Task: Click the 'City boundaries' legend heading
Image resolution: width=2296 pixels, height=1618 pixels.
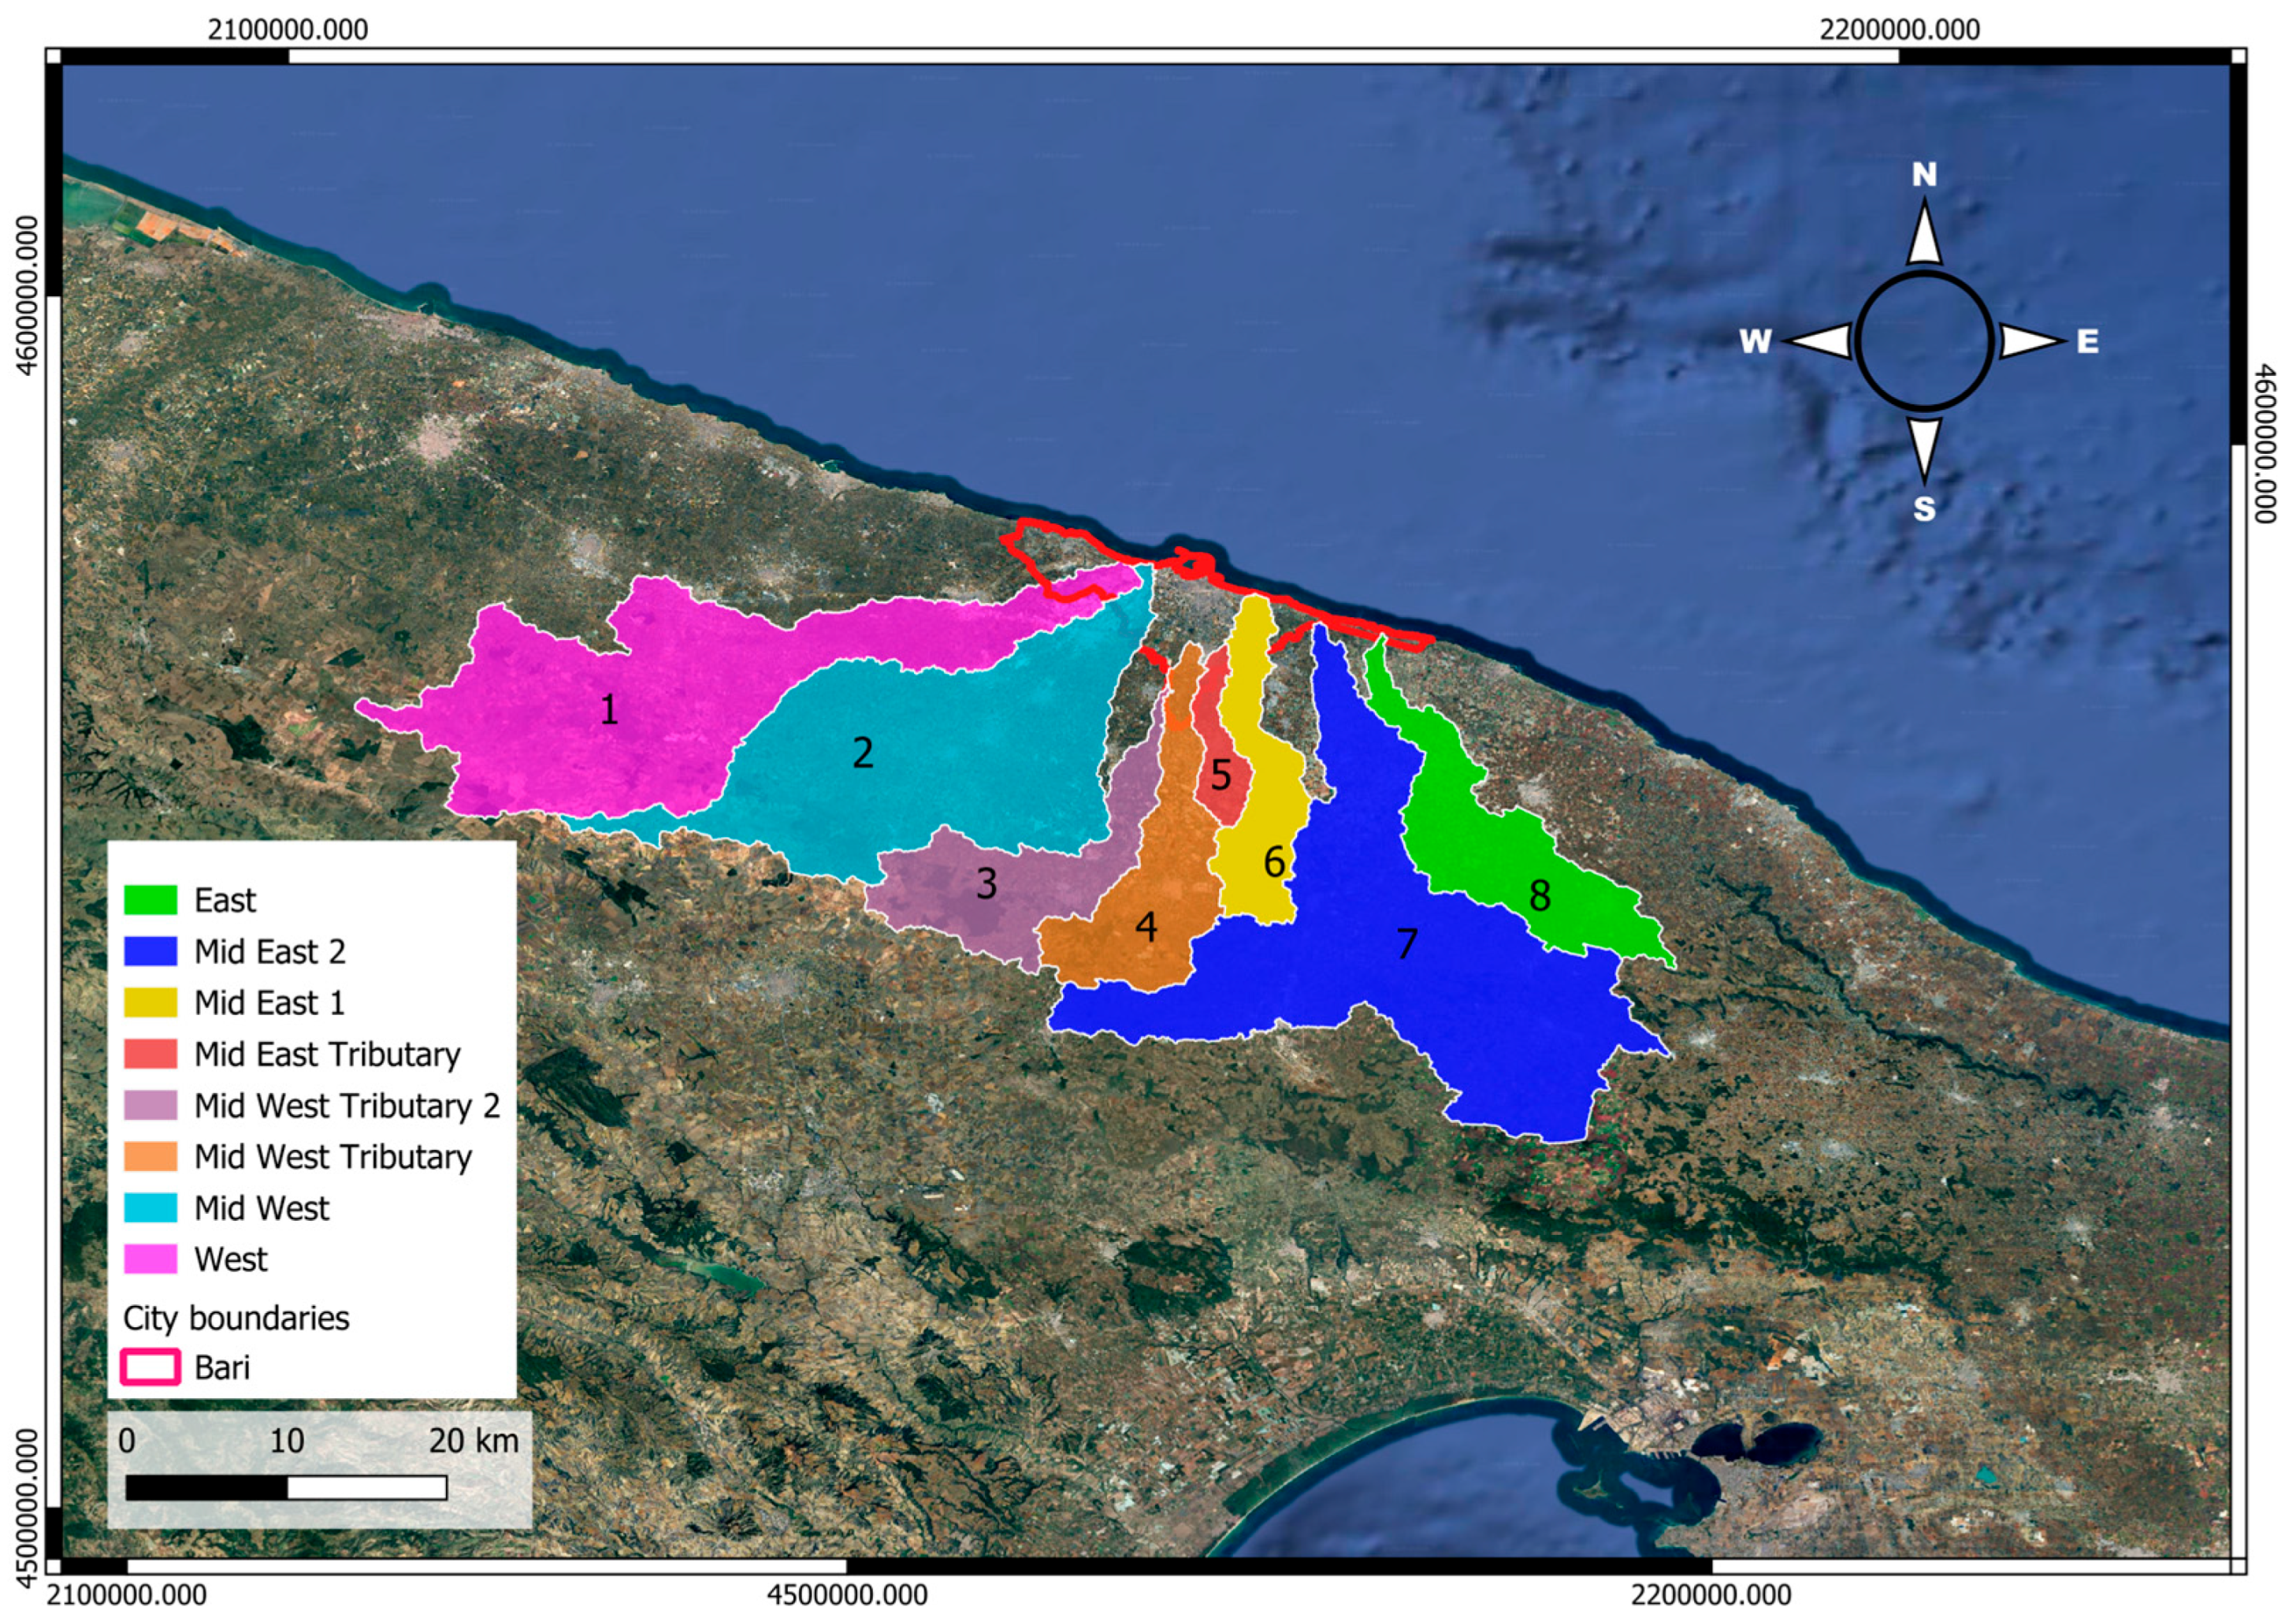Action: (236, 1318)
